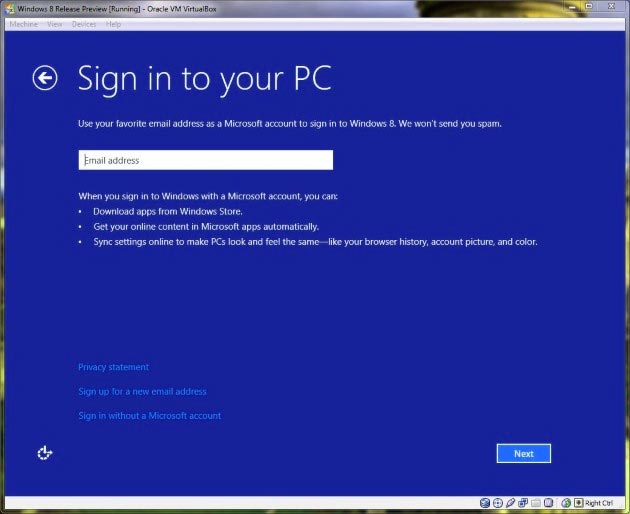The image size is (630, 514).
Task: Click the keyboard capture arrow indicator icon
Action: 578,503
